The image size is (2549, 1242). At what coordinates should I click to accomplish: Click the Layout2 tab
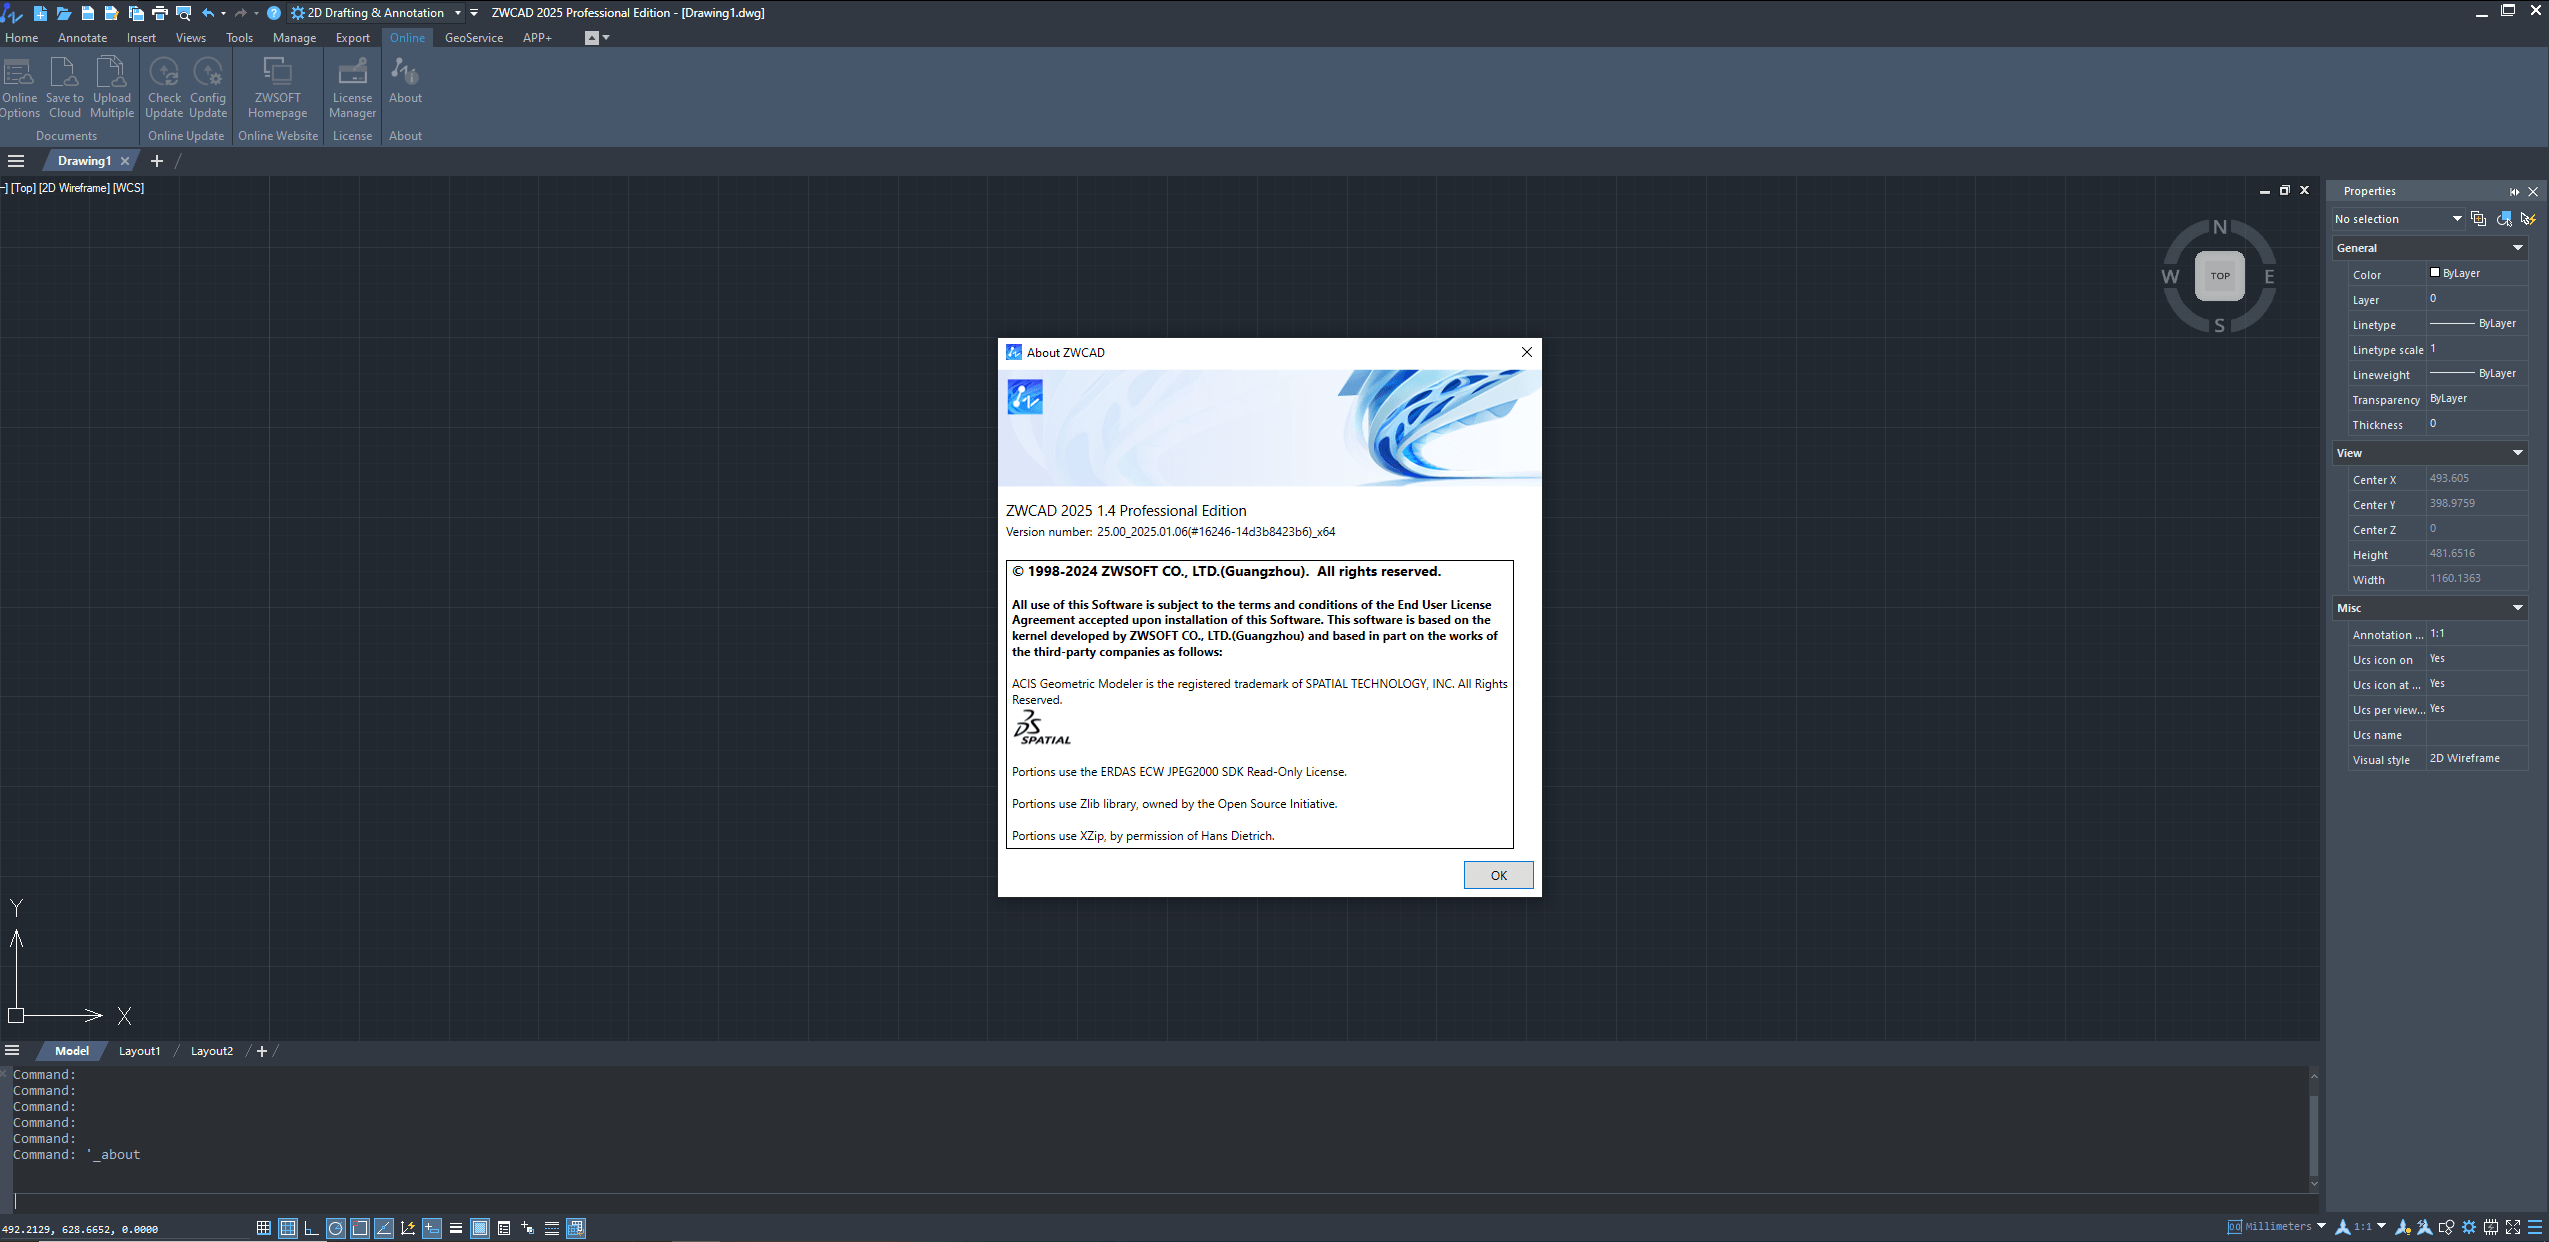(212, 1051)
